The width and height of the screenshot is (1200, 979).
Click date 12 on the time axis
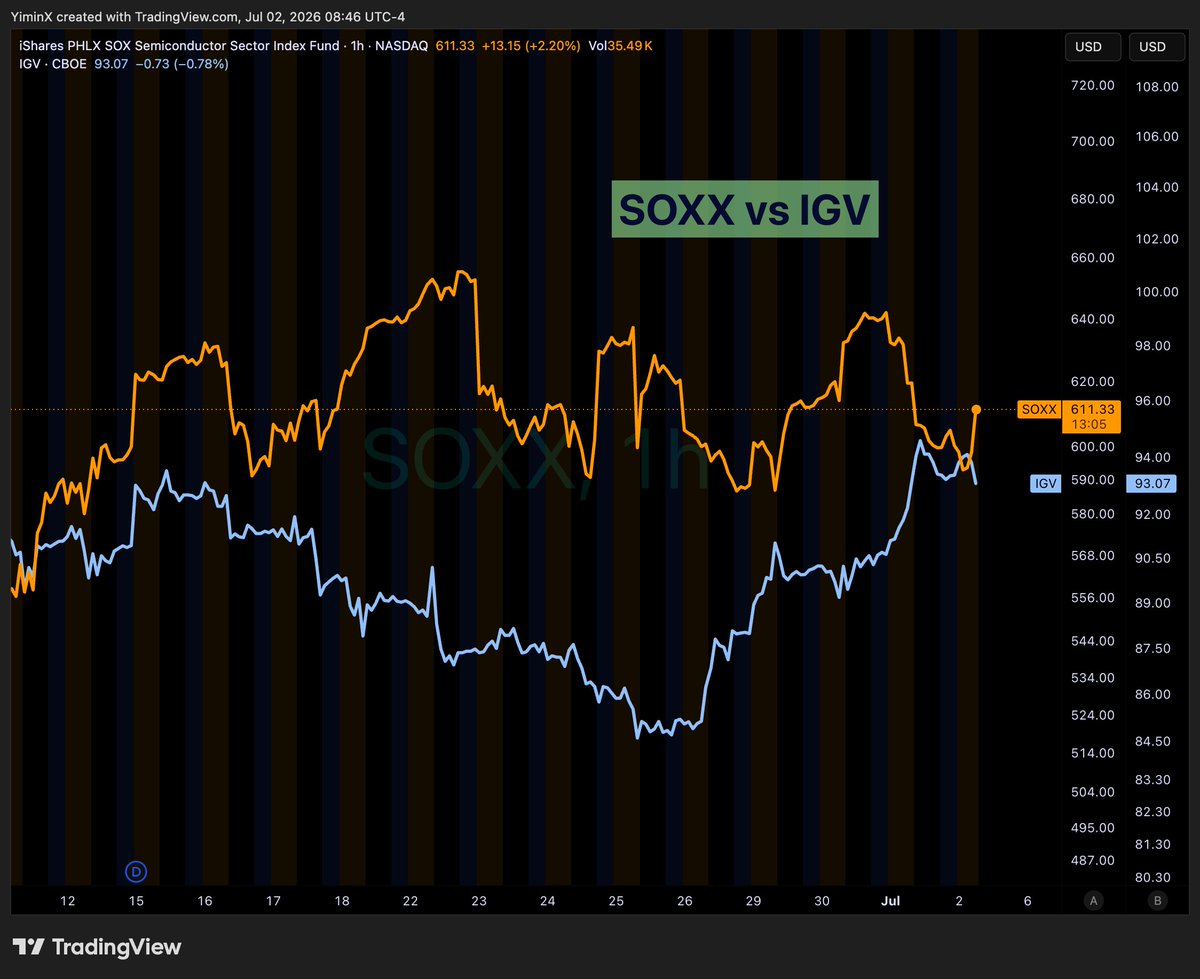(68, 901)
